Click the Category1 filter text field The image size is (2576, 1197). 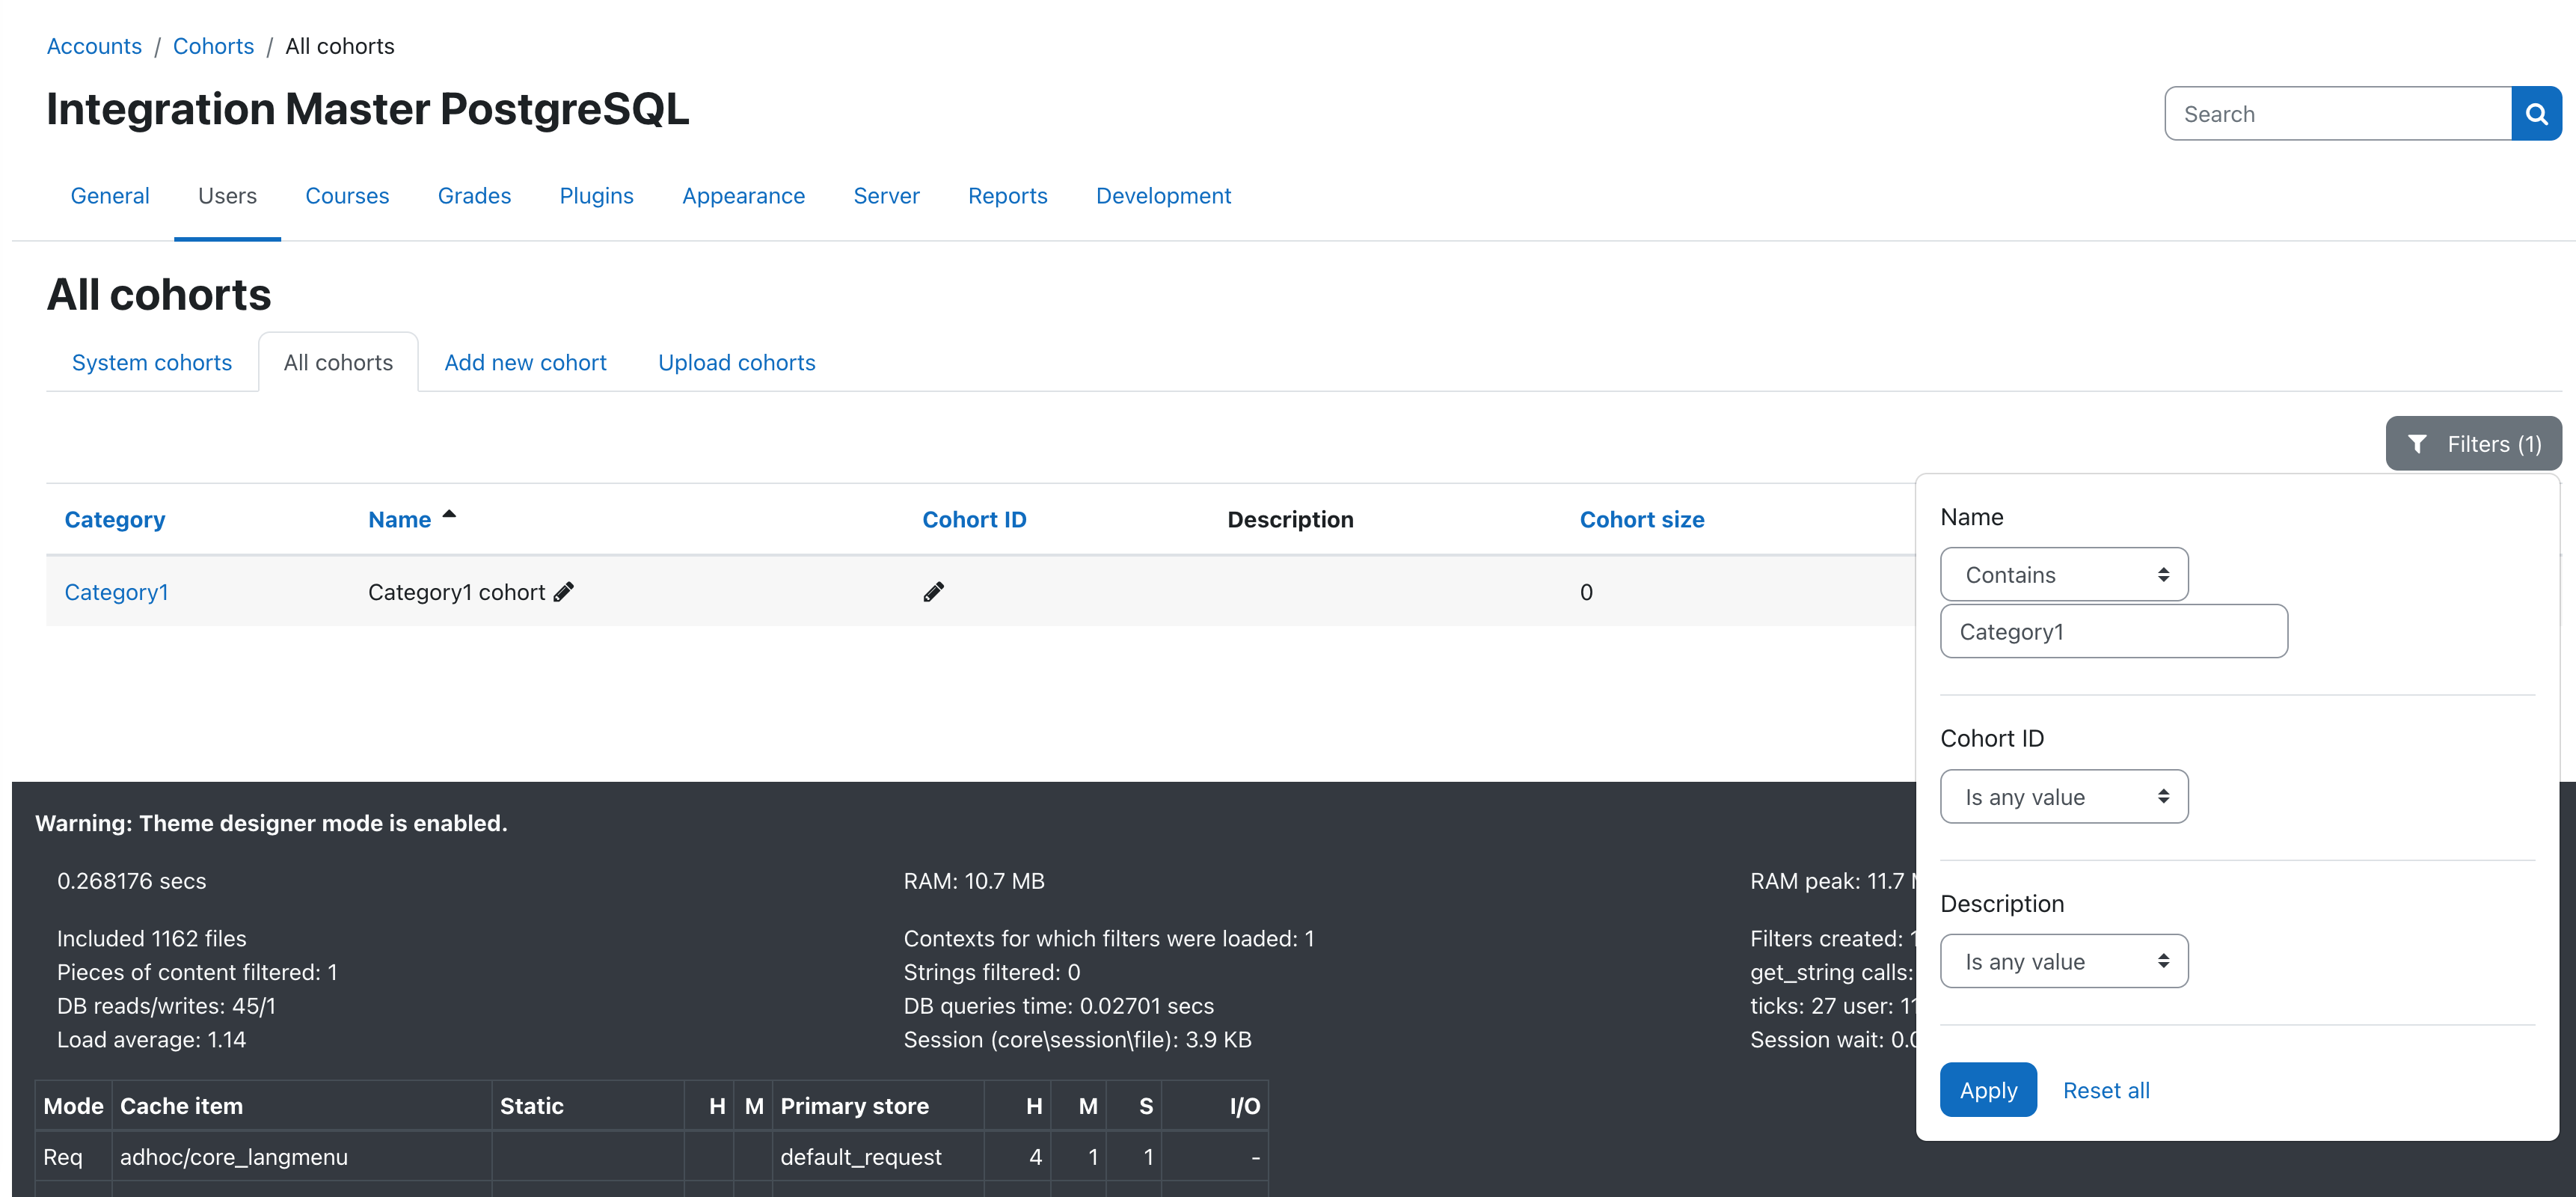click(2113, 632)
